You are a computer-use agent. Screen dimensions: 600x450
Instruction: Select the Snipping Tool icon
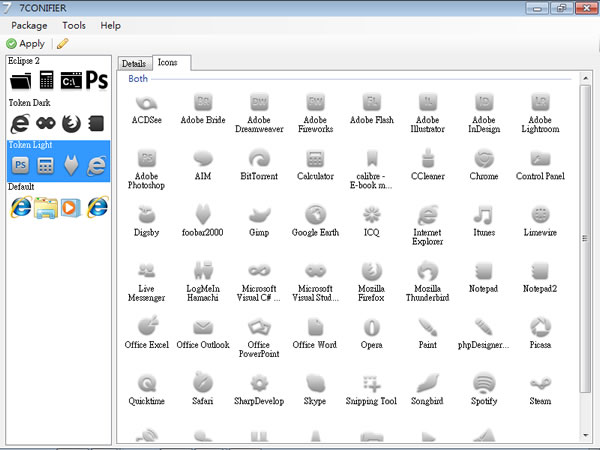(371, 383)
